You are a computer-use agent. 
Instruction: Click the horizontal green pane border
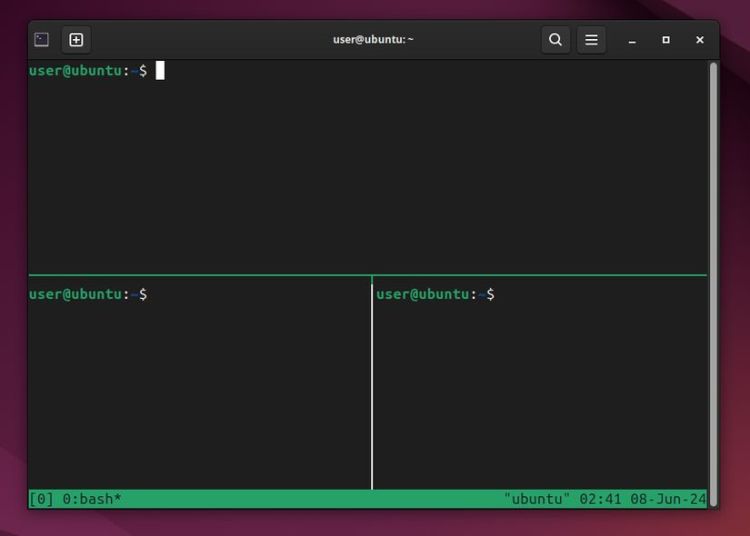[x=200, y=275]
